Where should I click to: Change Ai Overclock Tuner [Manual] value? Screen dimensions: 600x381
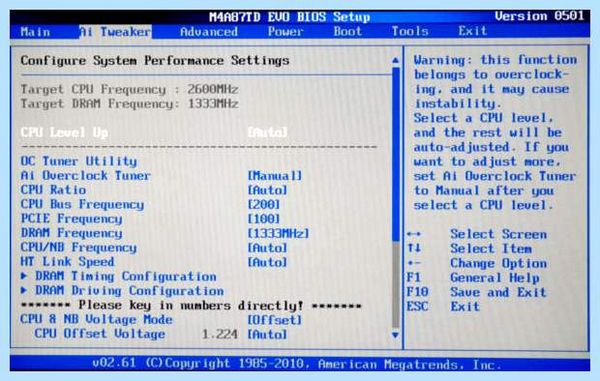(274, 176)
